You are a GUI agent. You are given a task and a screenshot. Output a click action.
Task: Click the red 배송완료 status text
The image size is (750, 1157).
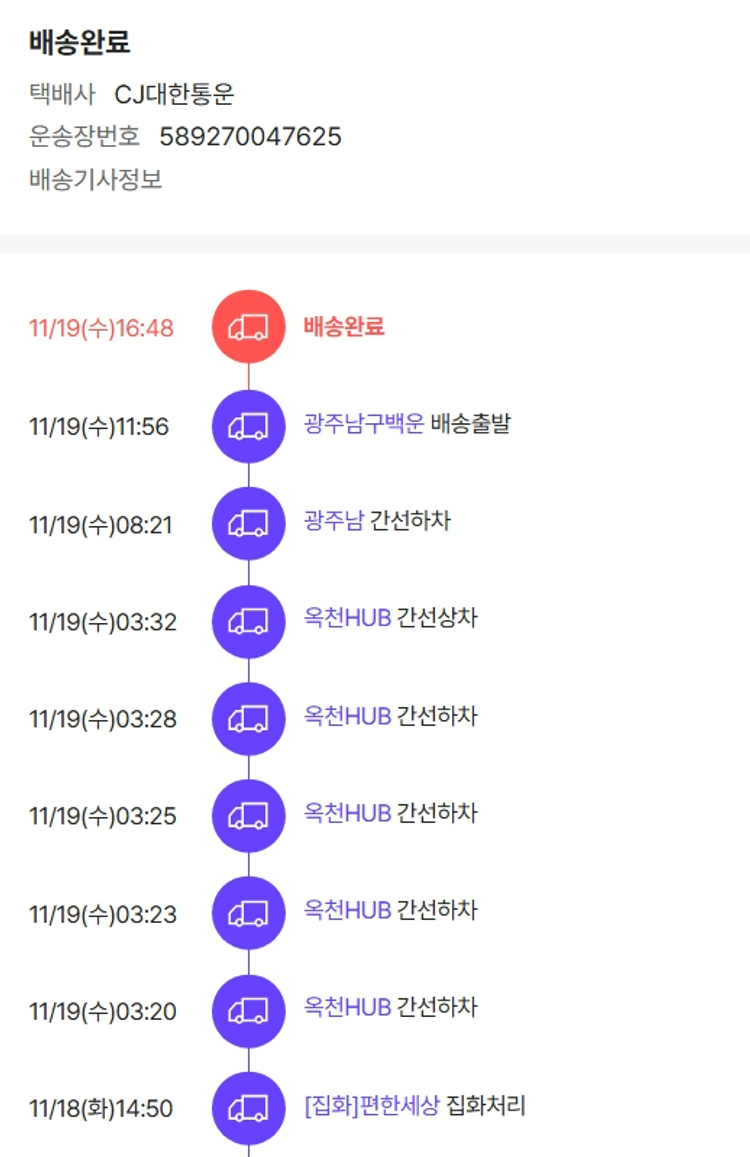point(344,326)
